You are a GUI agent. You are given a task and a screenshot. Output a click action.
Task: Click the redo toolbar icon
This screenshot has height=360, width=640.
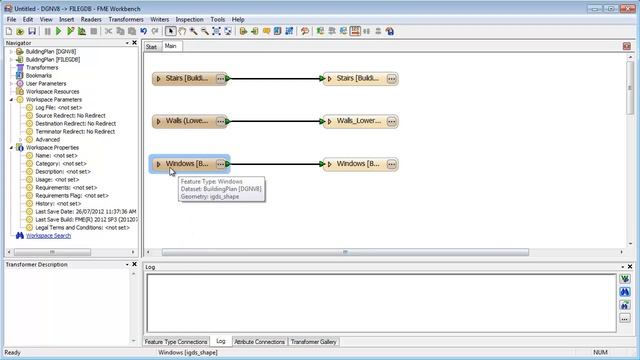coord(155,31)
